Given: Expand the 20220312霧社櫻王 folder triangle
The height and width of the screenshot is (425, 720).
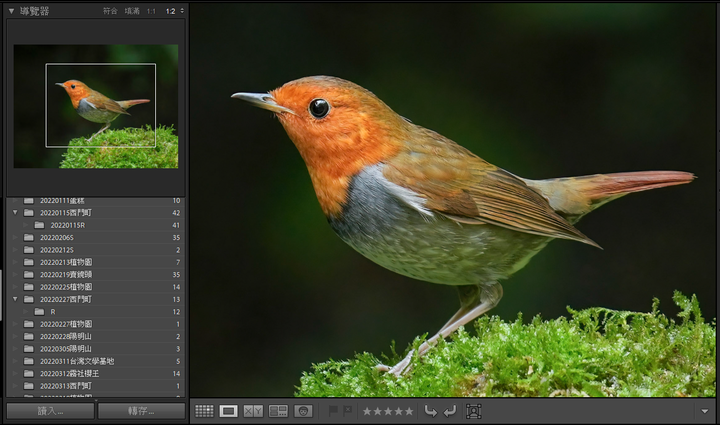Looking at the screenshot, I should coord(15,373).
